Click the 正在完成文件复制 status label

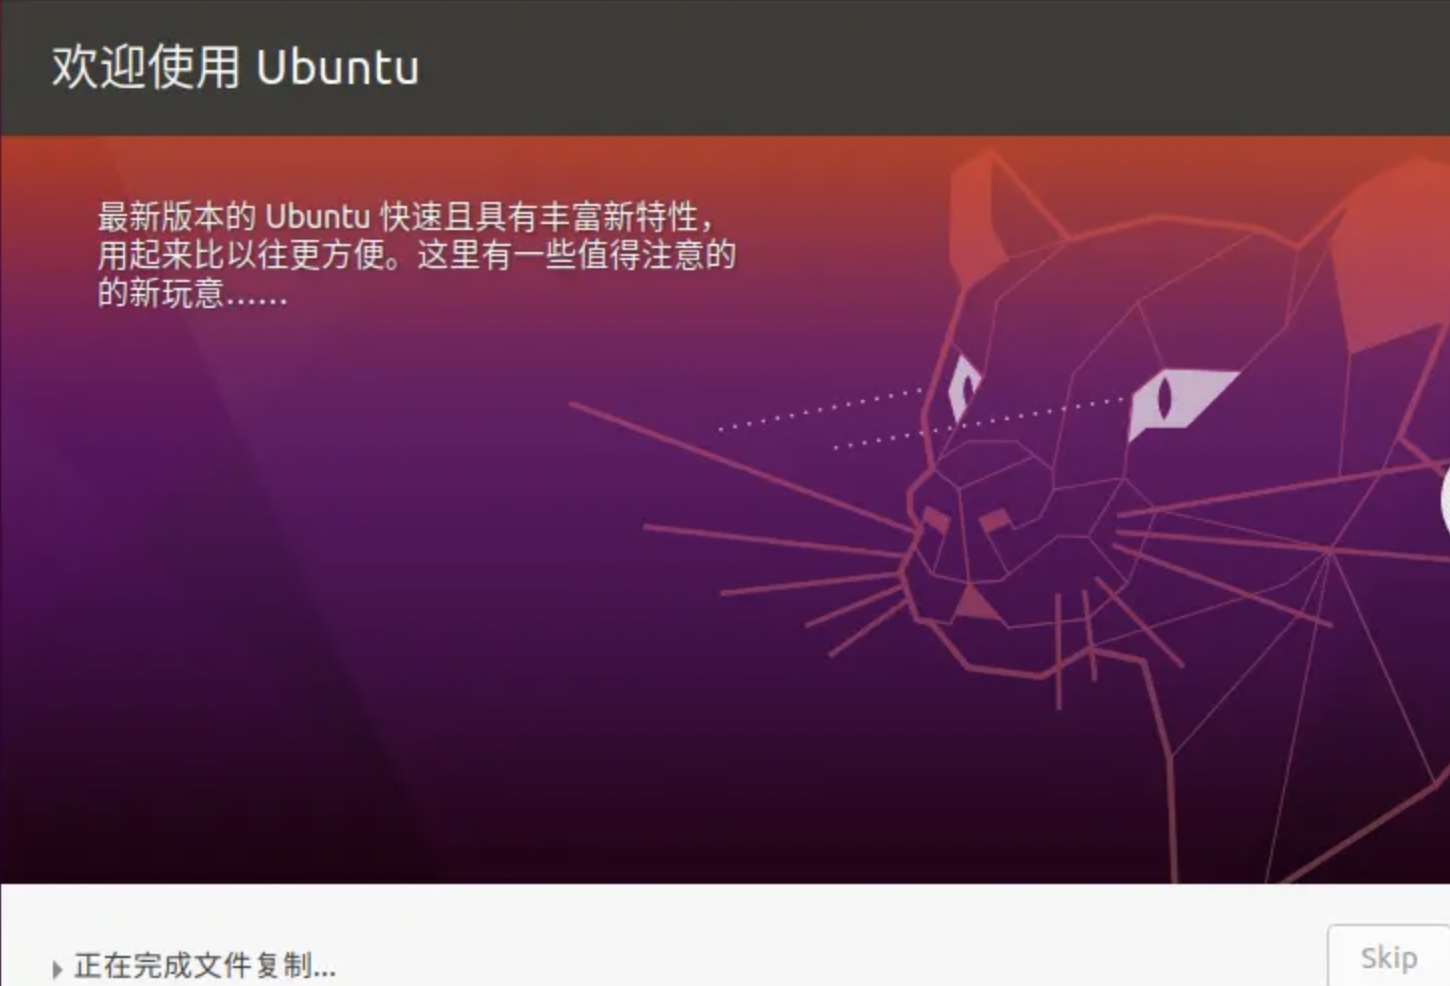205,966
